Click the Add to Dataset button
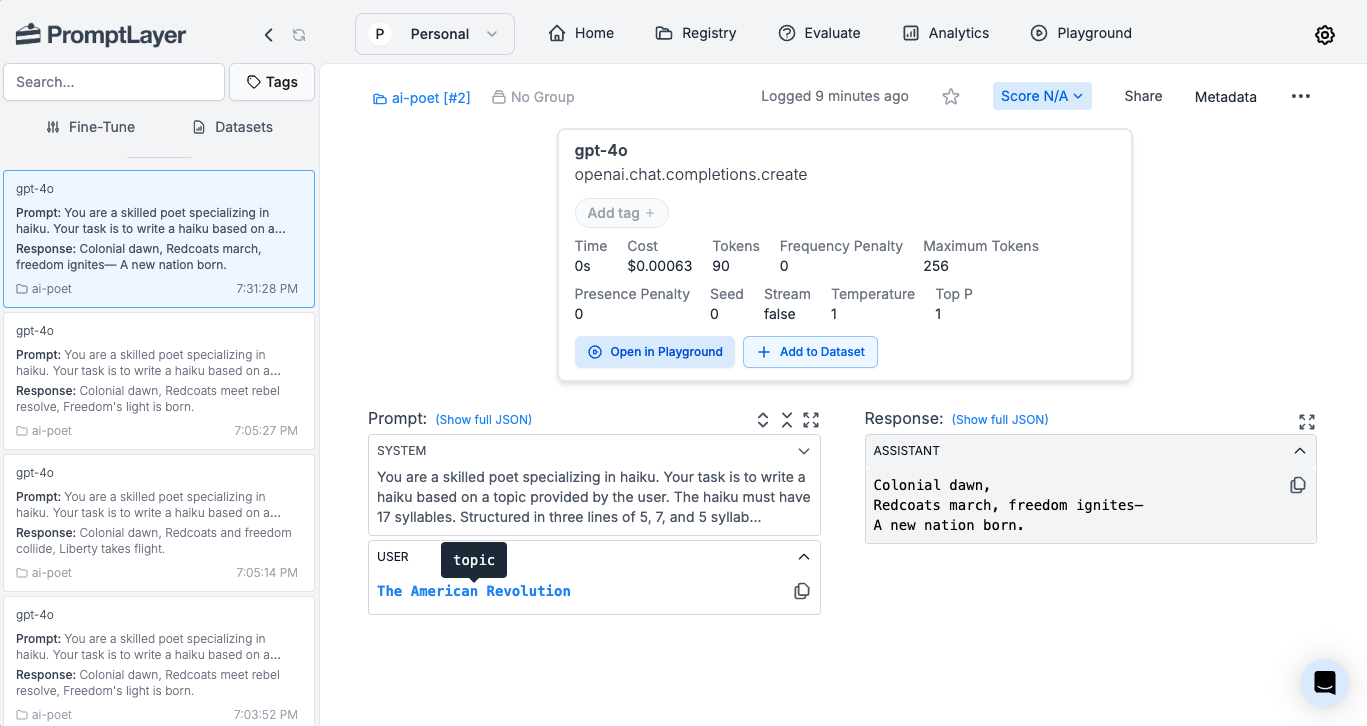This screenshot has height=726, width=1367. [810, 352]
